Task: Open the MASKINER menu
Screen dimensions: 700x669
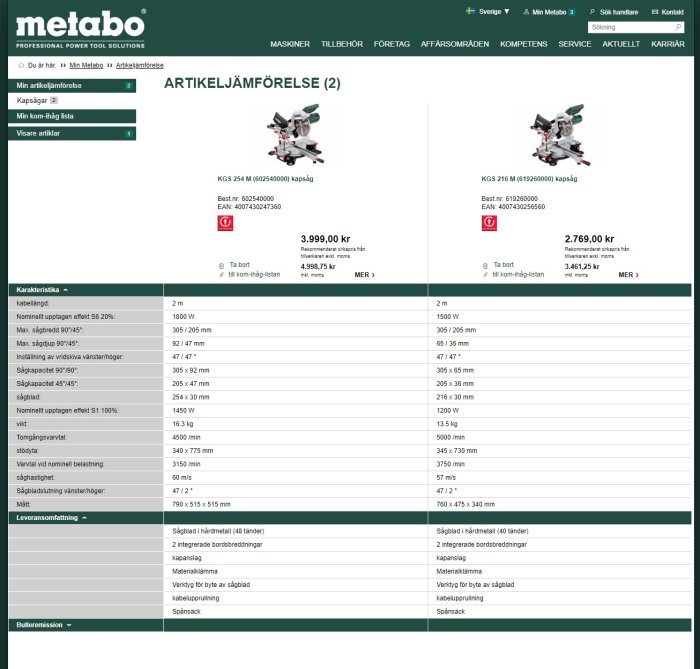Action: 290,44
